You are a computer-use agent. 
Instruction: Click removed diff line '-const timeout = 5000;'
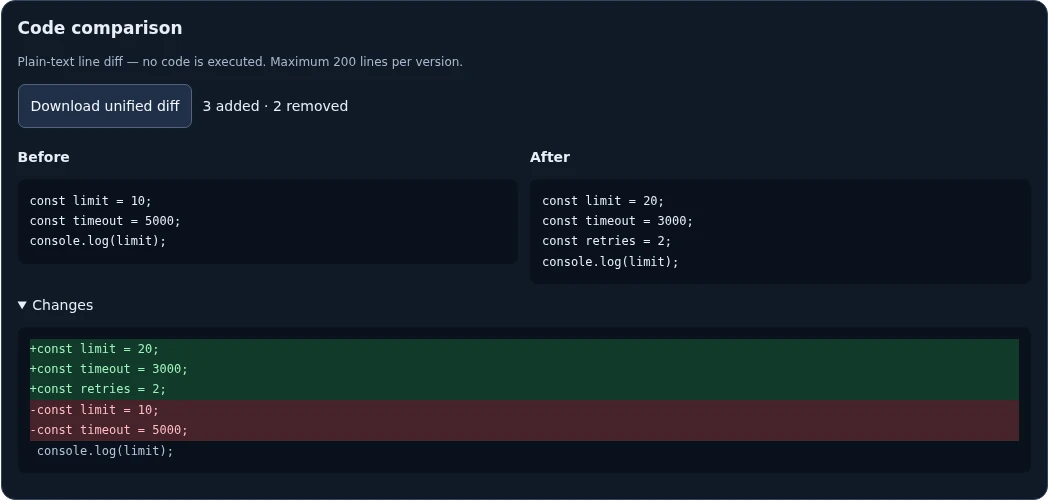click(524, 430)
